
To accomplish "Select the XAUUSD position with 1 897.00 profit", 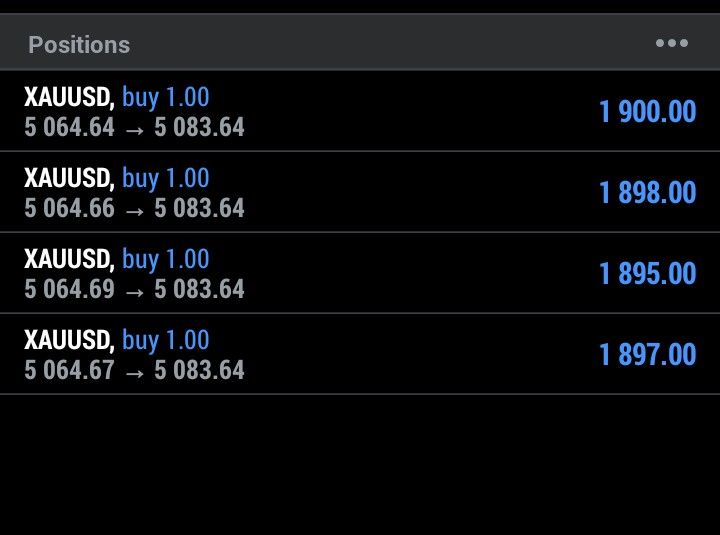I will (360, 354).
